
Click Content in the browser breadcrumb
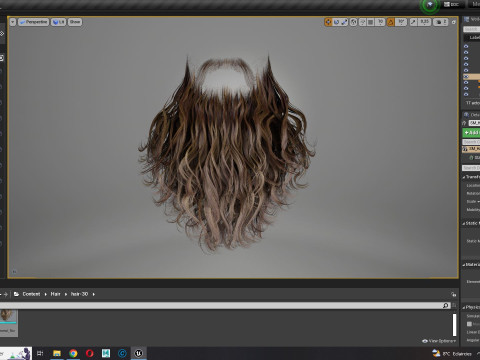pyautogui.click(x=31, y=294)
